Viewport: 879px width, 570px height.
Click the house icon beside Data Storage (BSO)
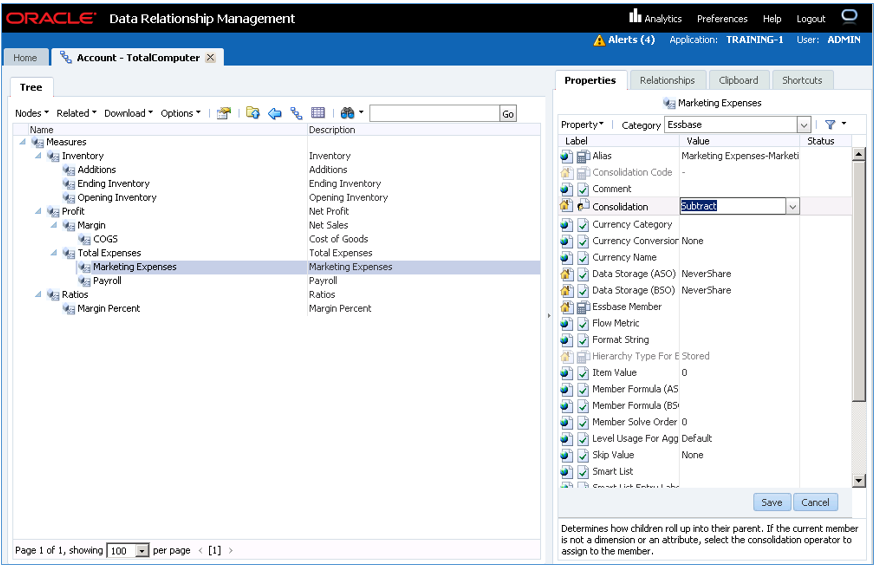coord(566,290)
